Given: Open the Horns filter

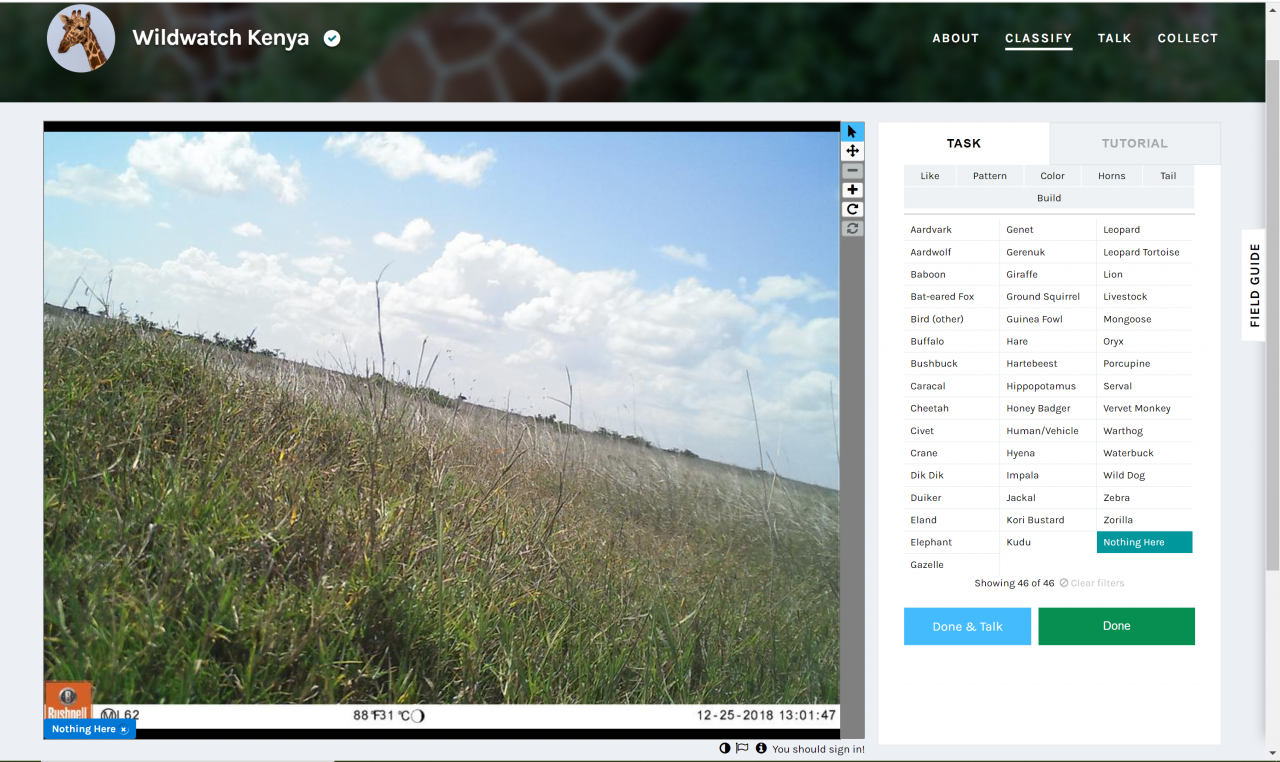Looking at the screenshot, I should (1111, 176).
